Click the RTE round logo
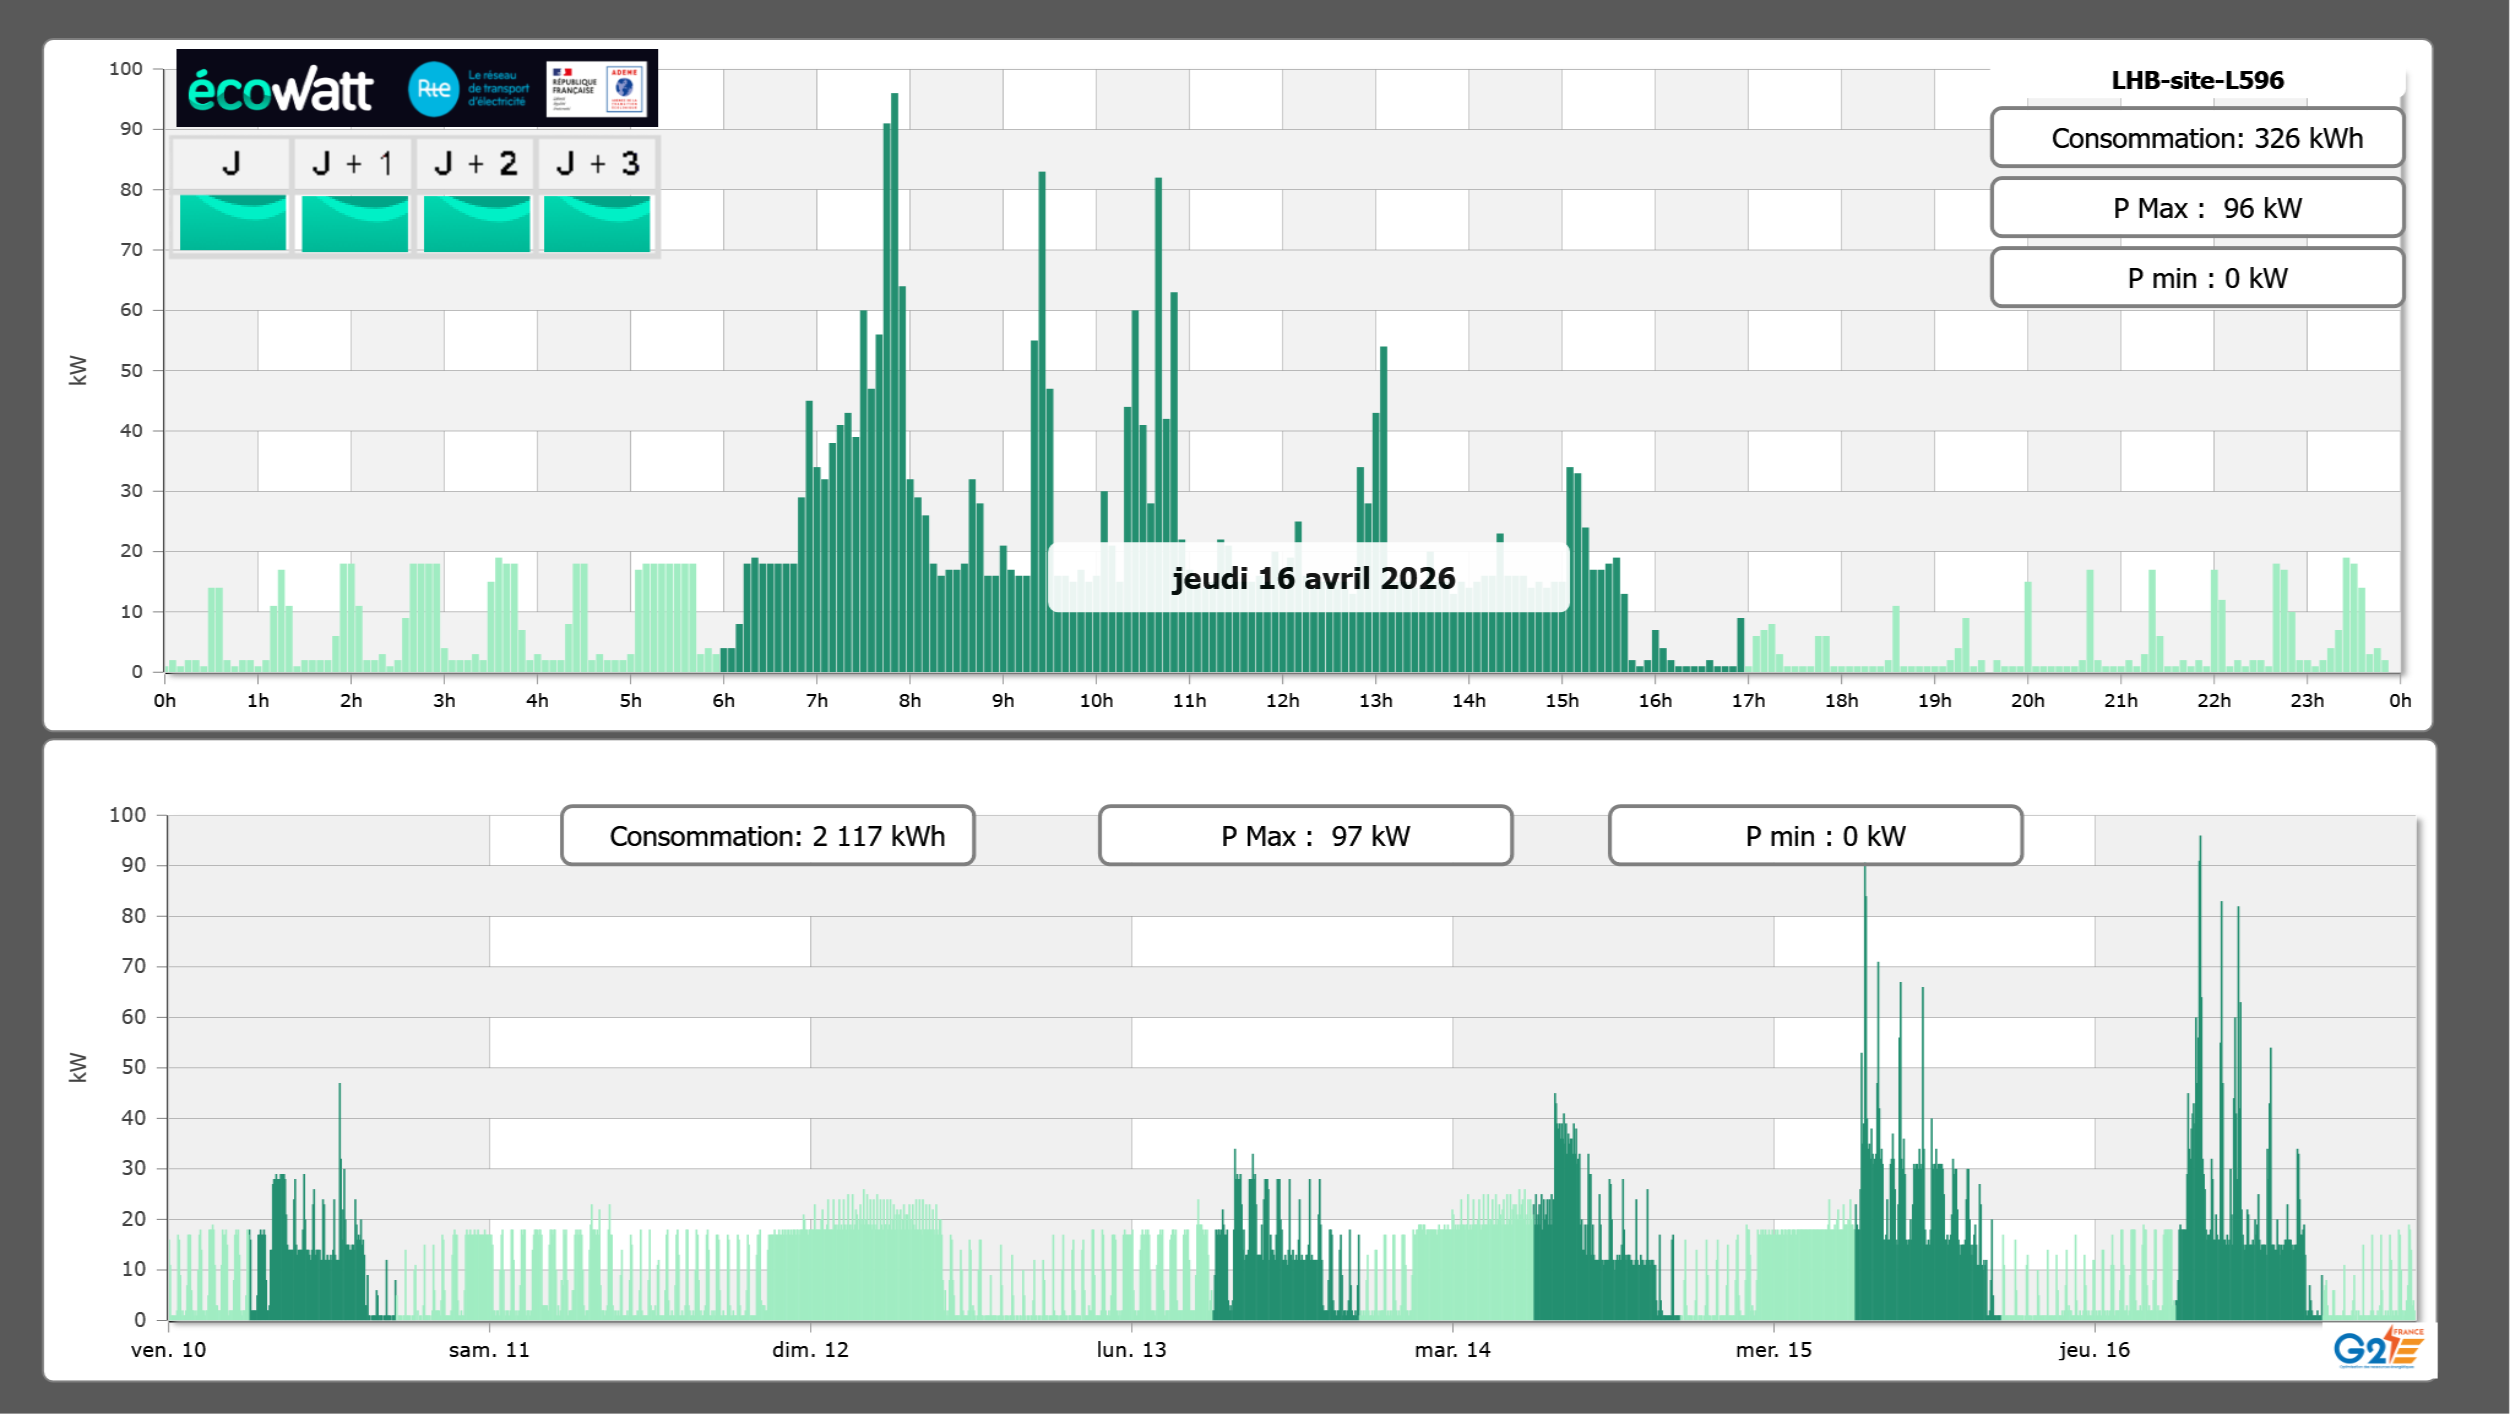 tap(433, 89)
